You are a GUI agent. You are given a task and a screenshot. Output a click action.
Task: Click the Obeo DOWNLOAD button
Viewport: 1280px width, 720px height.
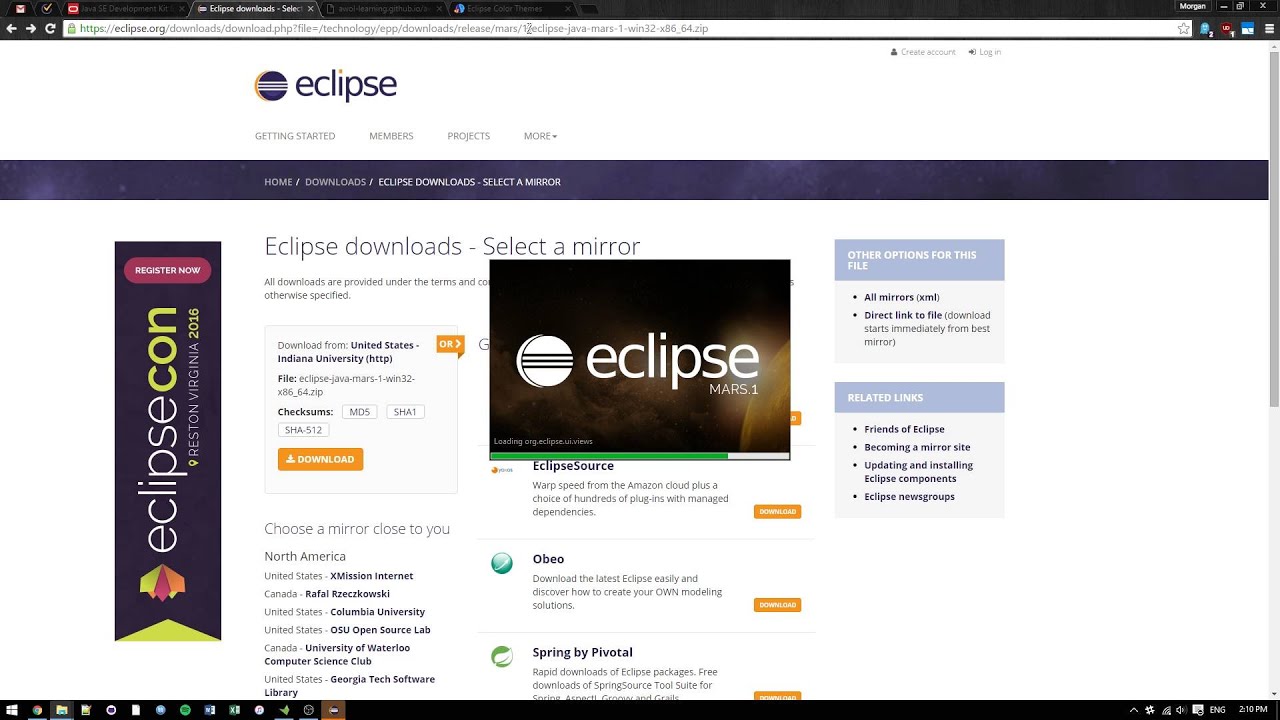[777, 605]
